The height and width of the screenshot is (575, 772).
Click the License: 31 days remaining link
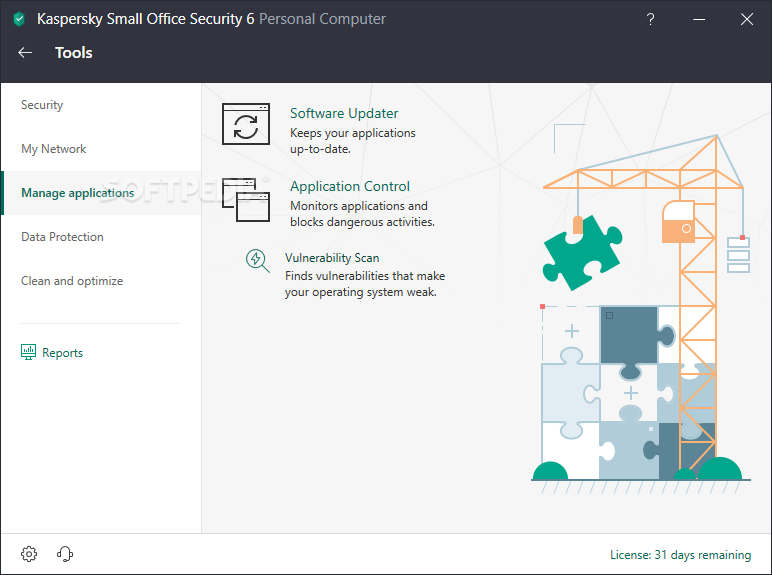680,555
